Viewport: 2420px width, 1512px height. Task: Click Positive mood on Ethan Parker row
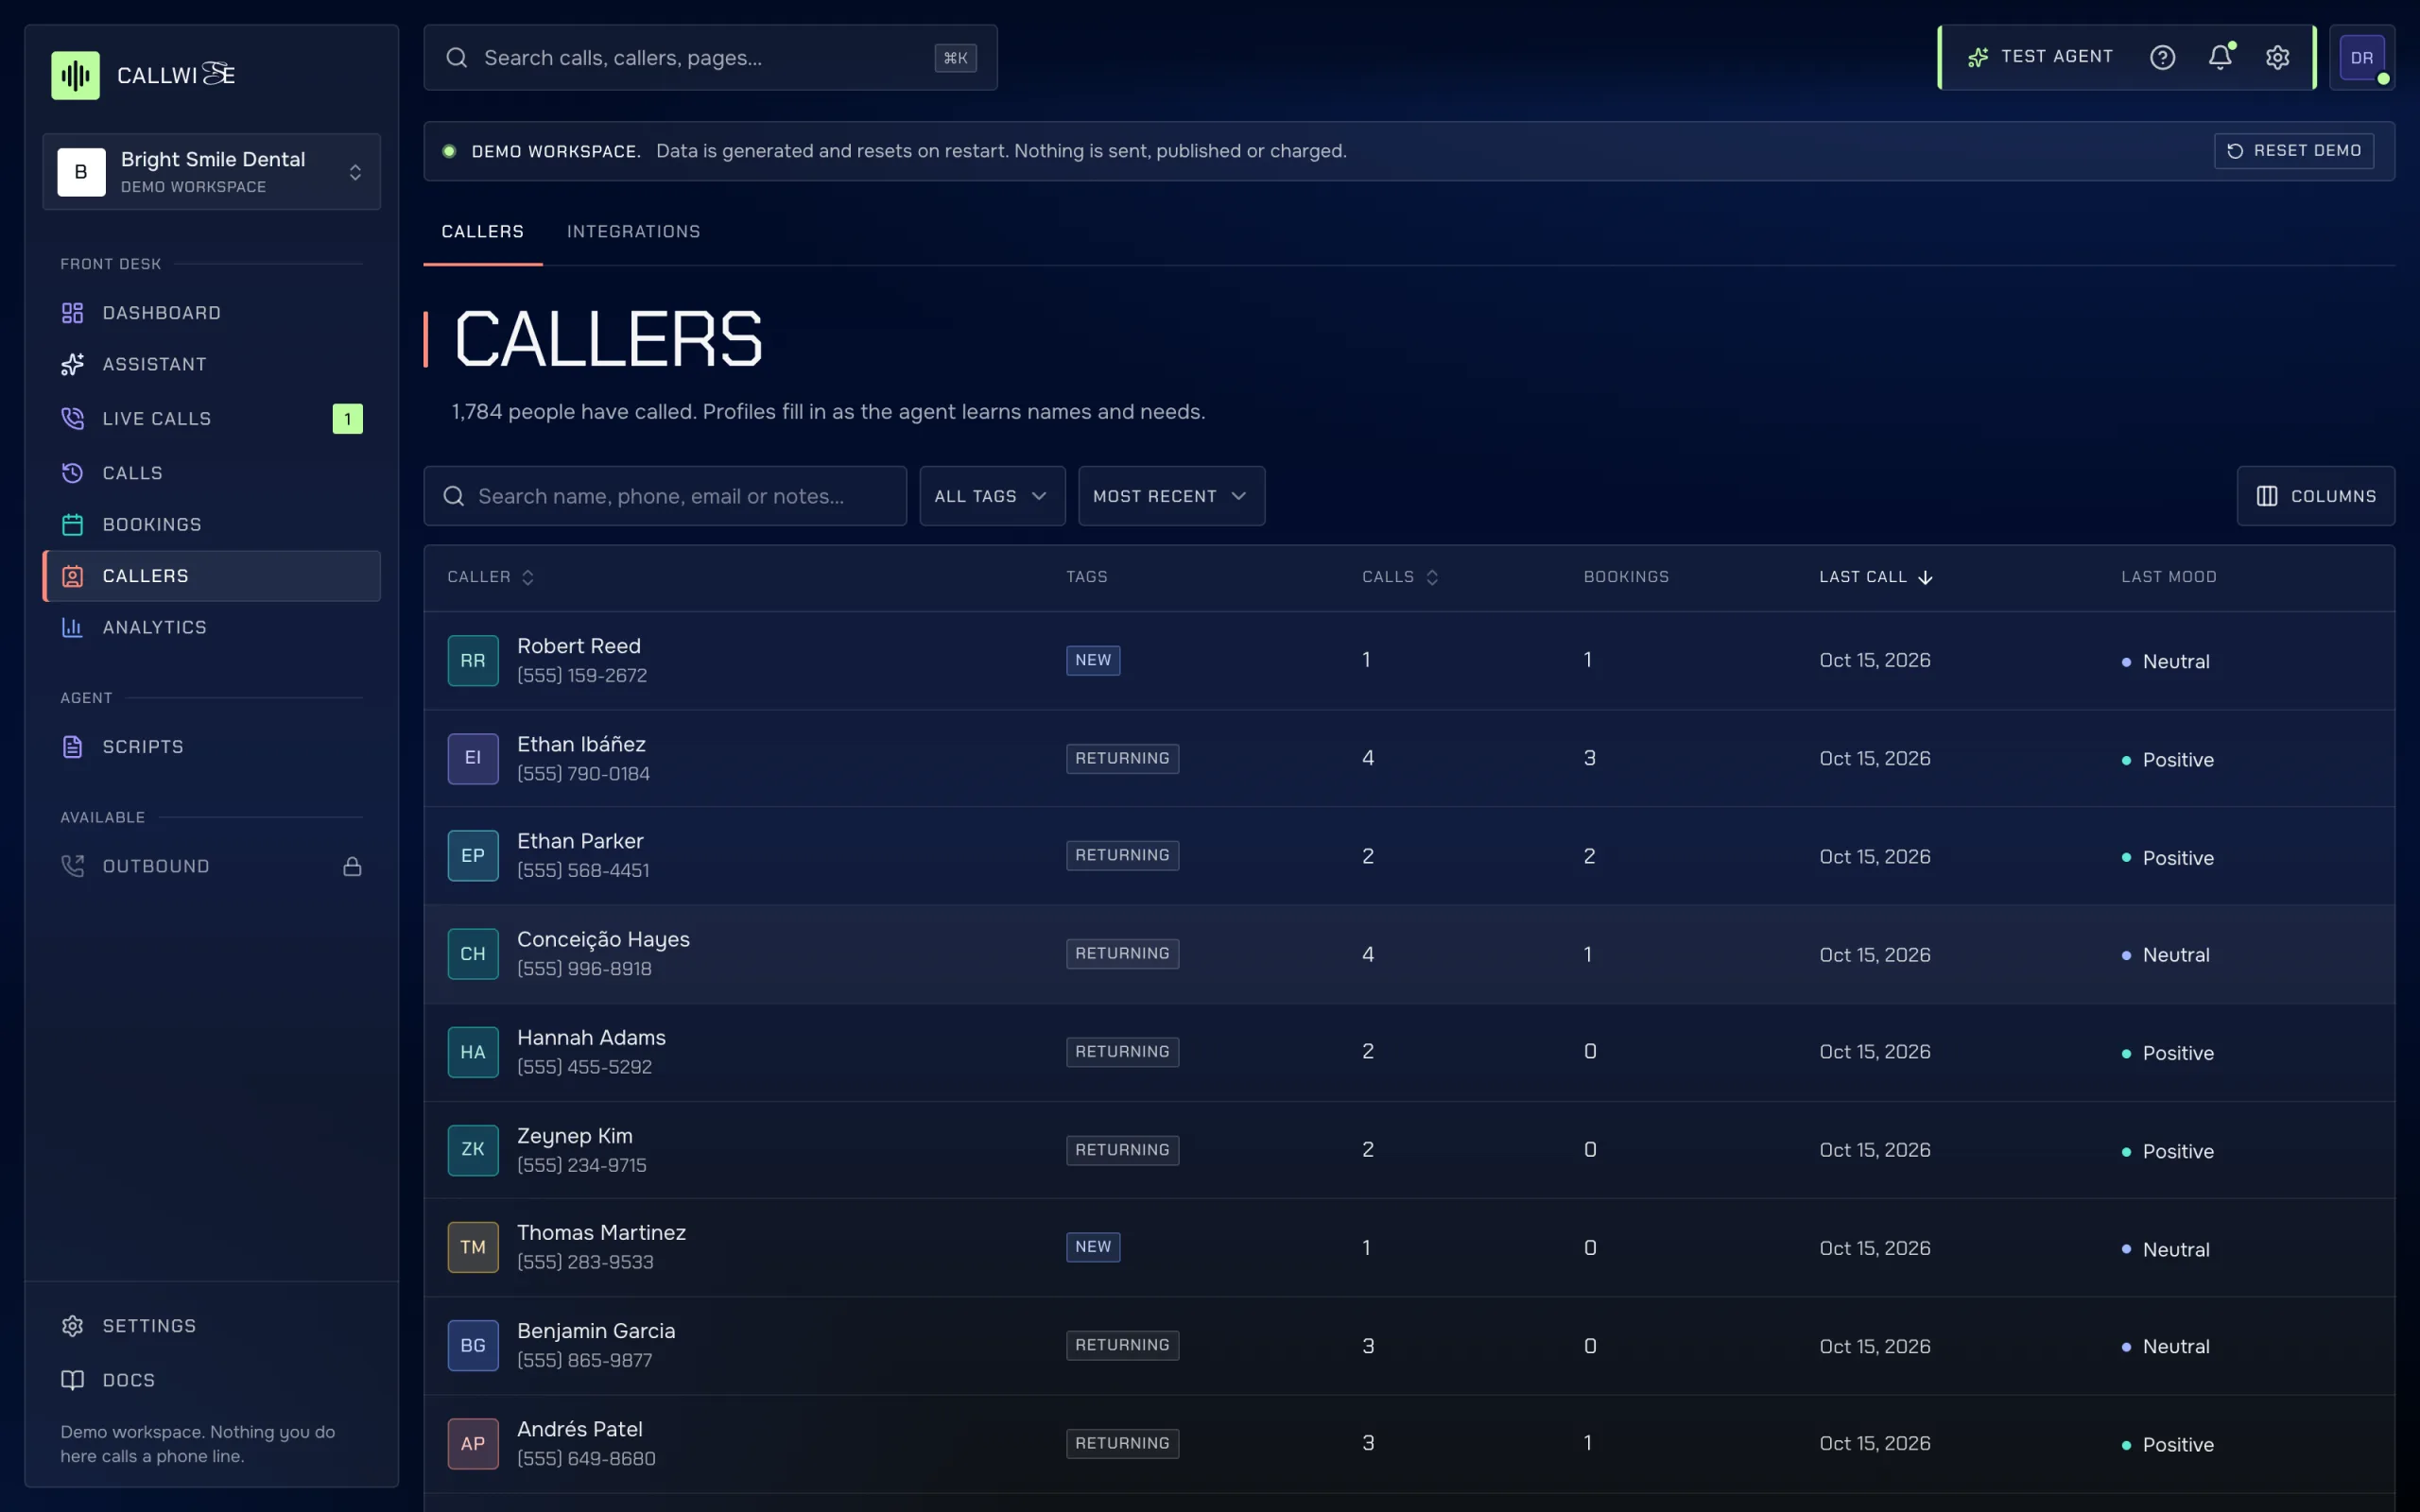2167,858
